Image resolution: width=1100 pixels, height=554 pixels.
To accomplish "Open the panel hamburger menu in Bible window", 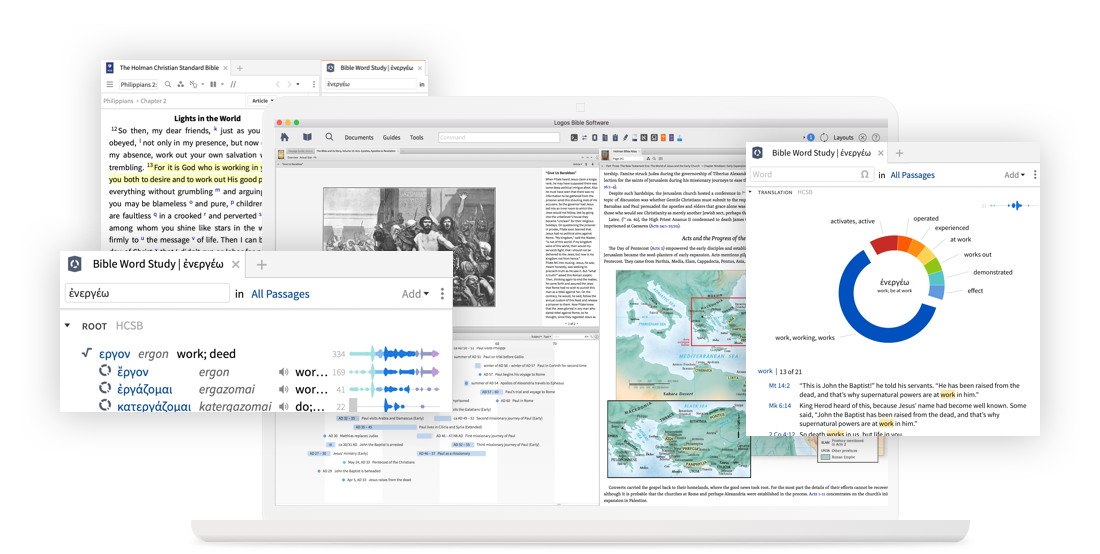I will (x=109, y=84).
